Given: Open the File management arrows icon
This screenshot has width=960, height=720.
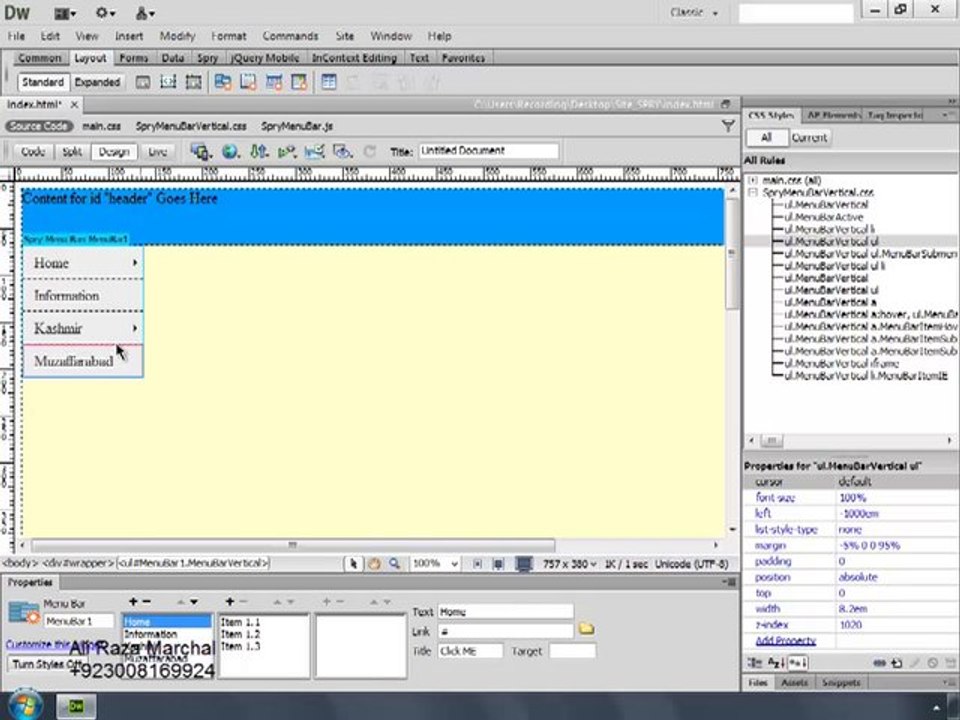Looking at the screenshot, I should tap(259, 151).
